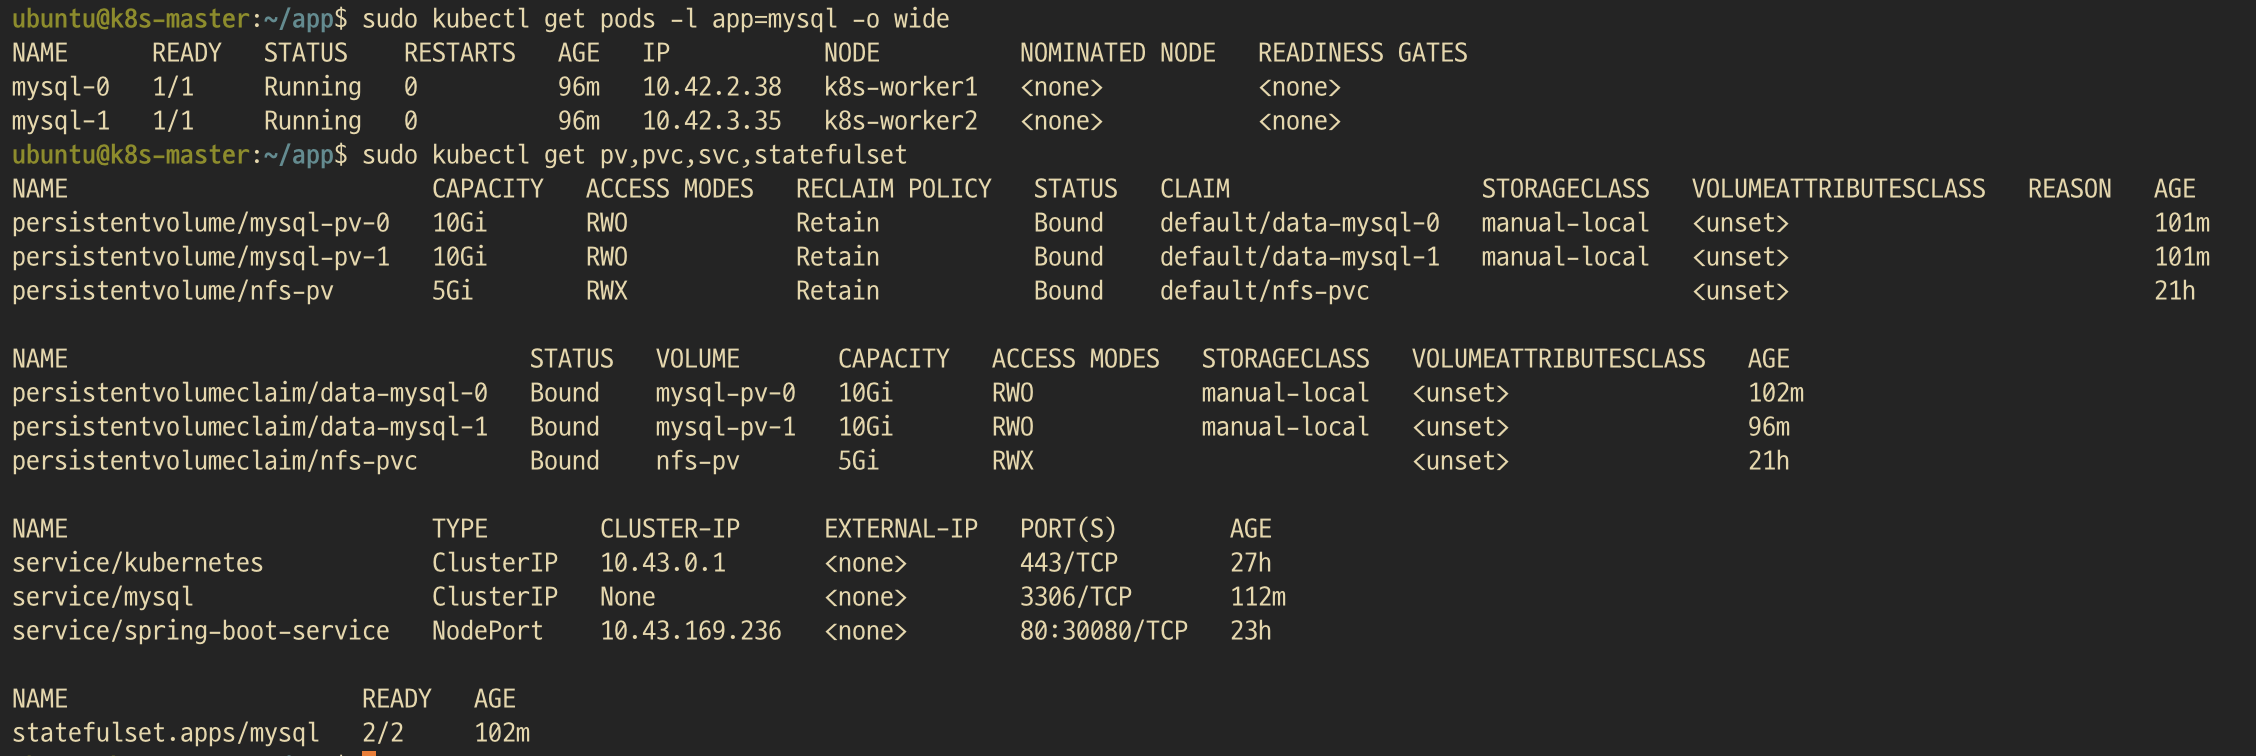Click persistentvolumeclaim/data-mysql-1 name
Viewport: 2256px width, 756px height.
[250, 427]
